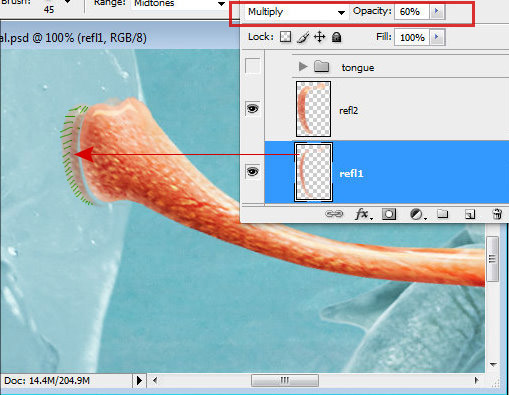
Task: Open the Opacity slider arrow
Action: pos(437,11)
